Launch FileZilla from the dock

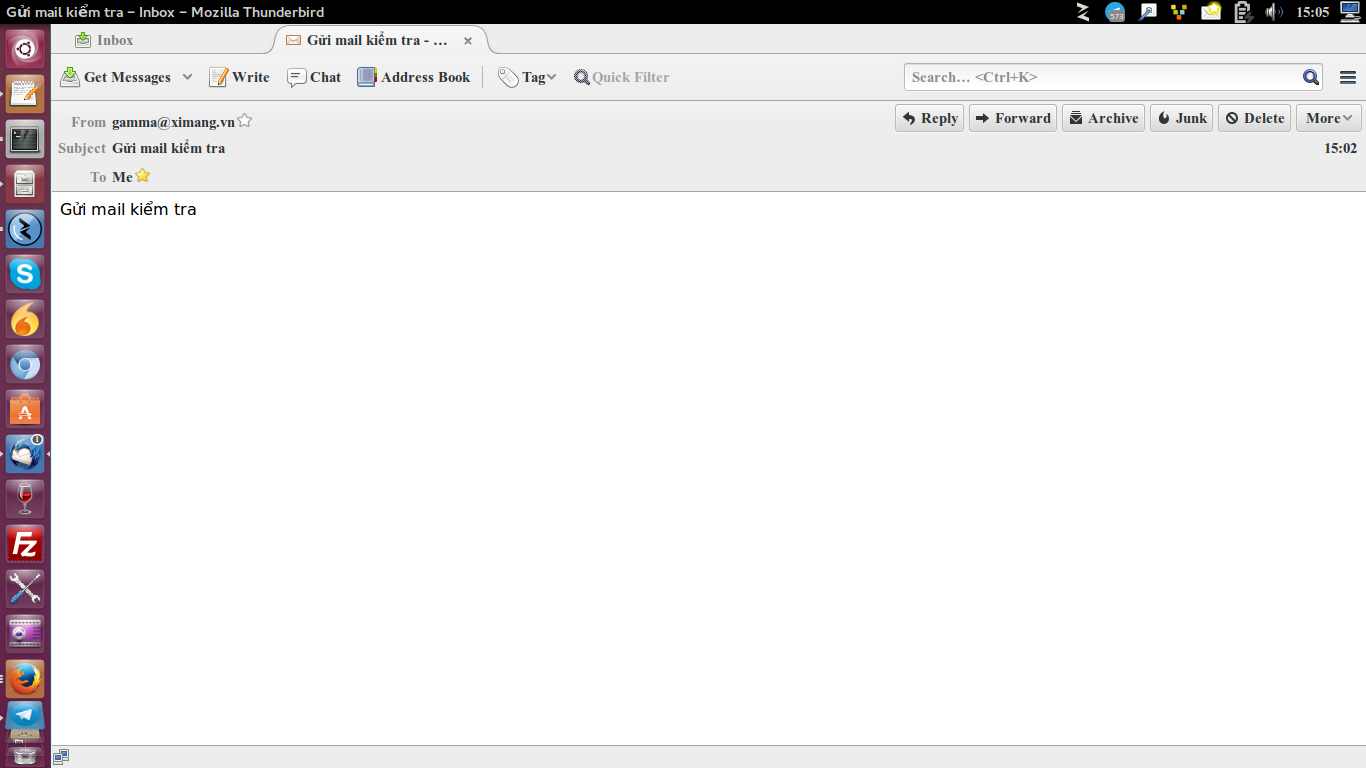point(25,544)
